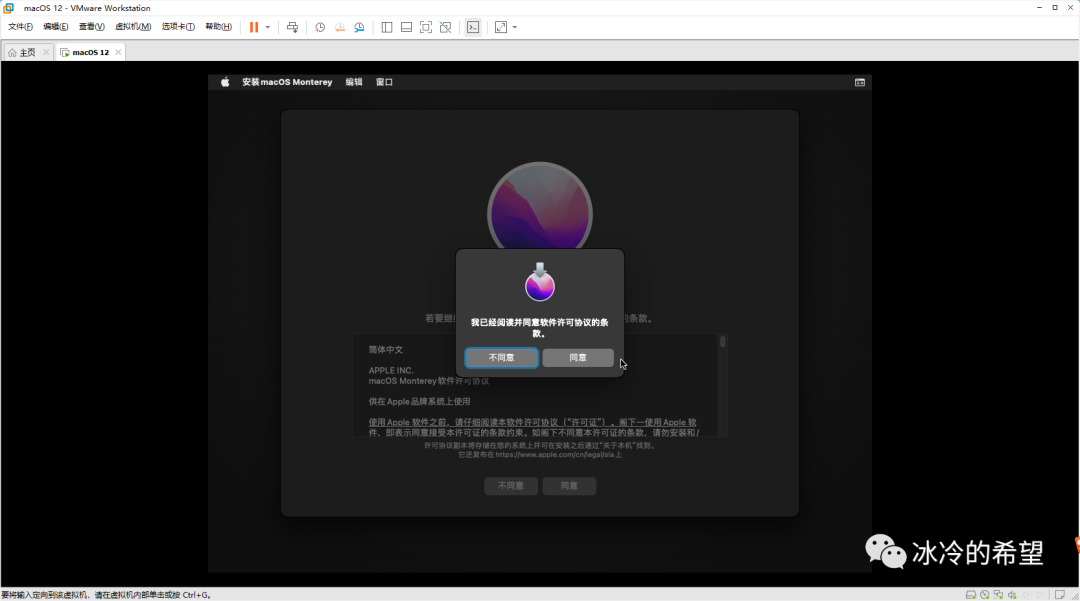Image resolution: width=1080 pixels, height=601 pixels.
Task: Click the VMware Workstation logo in title bar
Action: [x=8, y=8]
